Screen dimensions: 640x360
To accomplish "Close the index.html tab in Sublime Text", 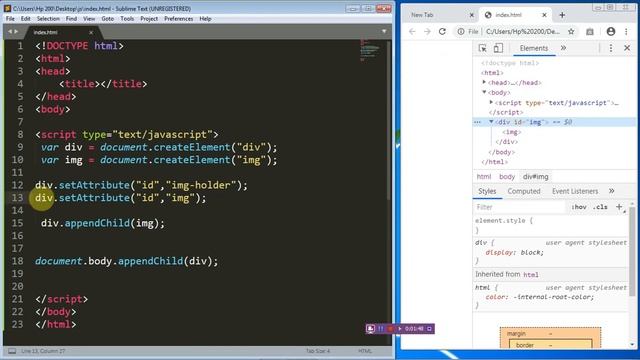I will click(x=91, y=32).
